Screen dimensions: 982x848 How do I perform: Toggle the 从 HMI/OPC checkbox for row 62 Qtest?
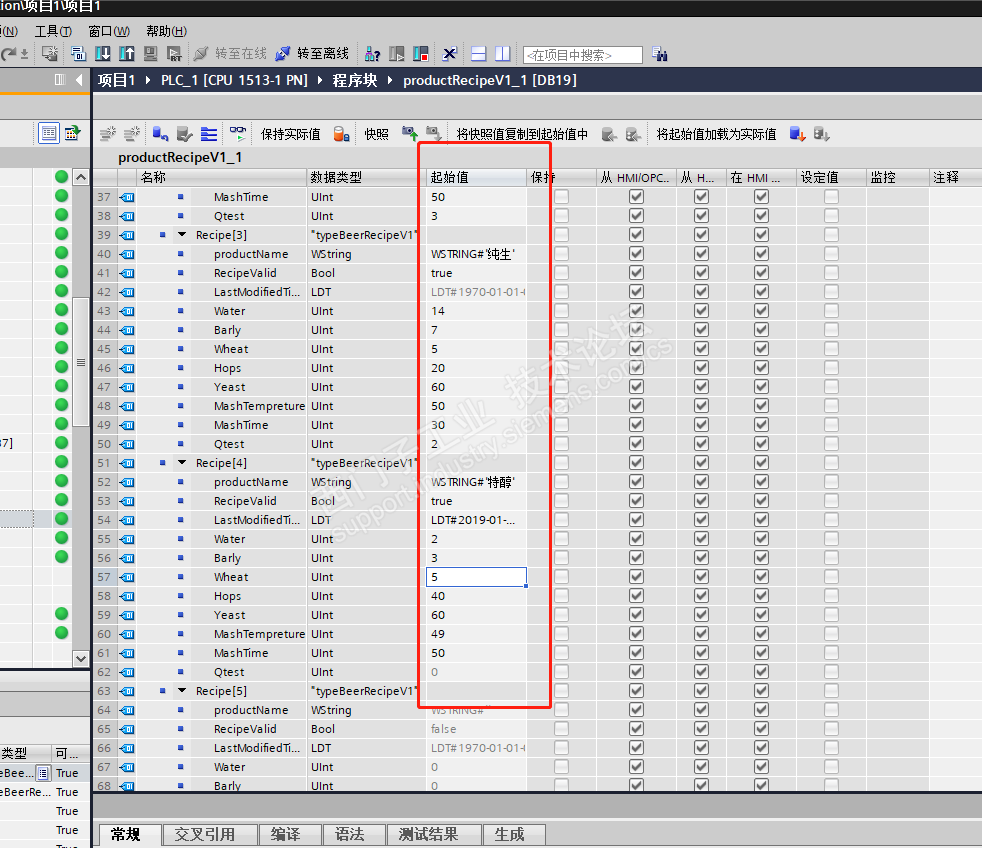[x=636, y=671]
